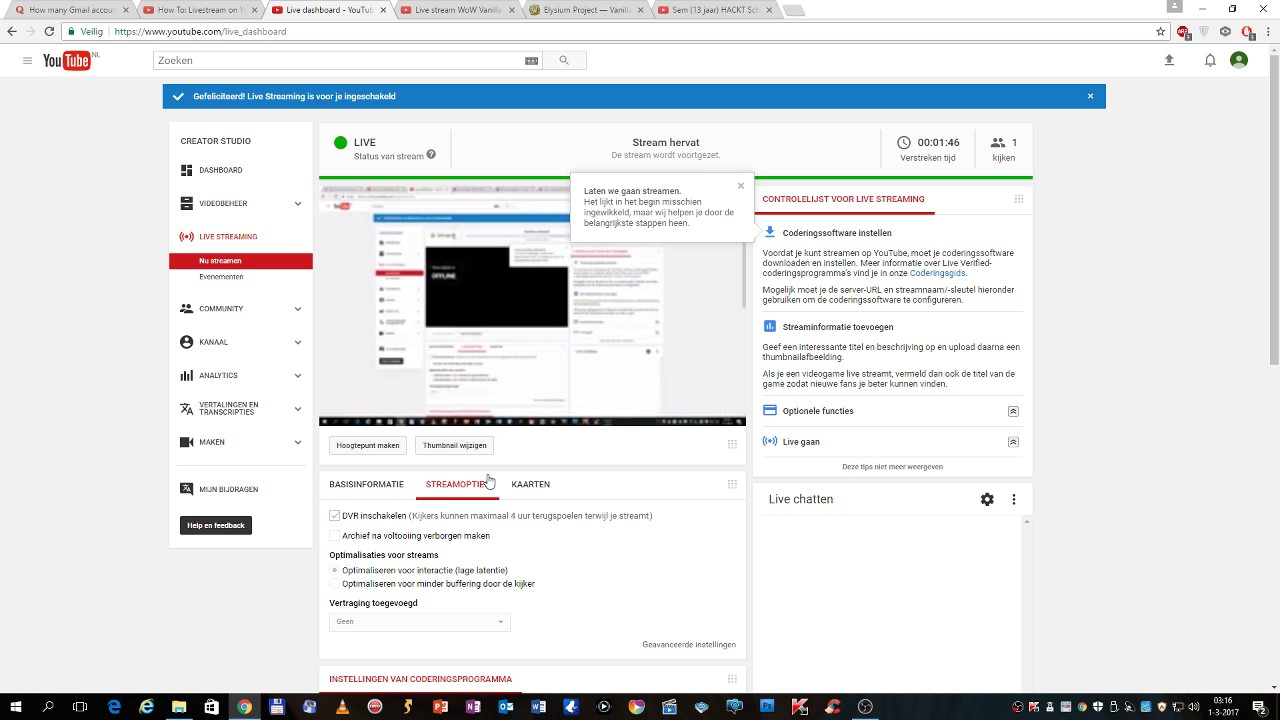Viewport: 1280px width, 720px height.
Task: Open the notifications bell
Action: (1210, 61)
